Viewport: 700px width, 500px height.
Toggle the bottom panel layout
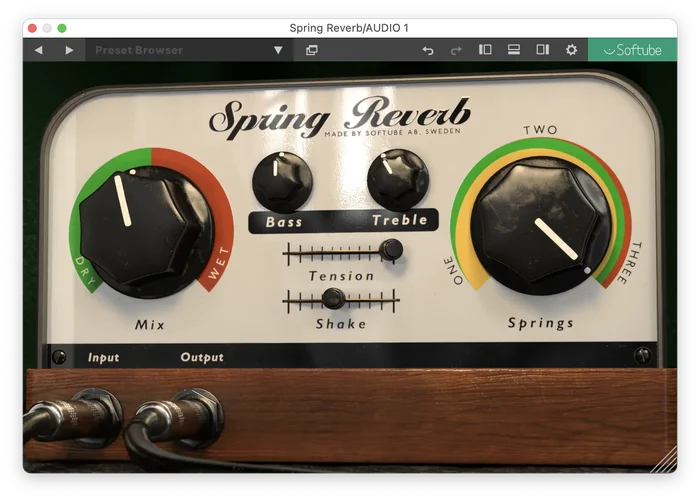(514, 50)
